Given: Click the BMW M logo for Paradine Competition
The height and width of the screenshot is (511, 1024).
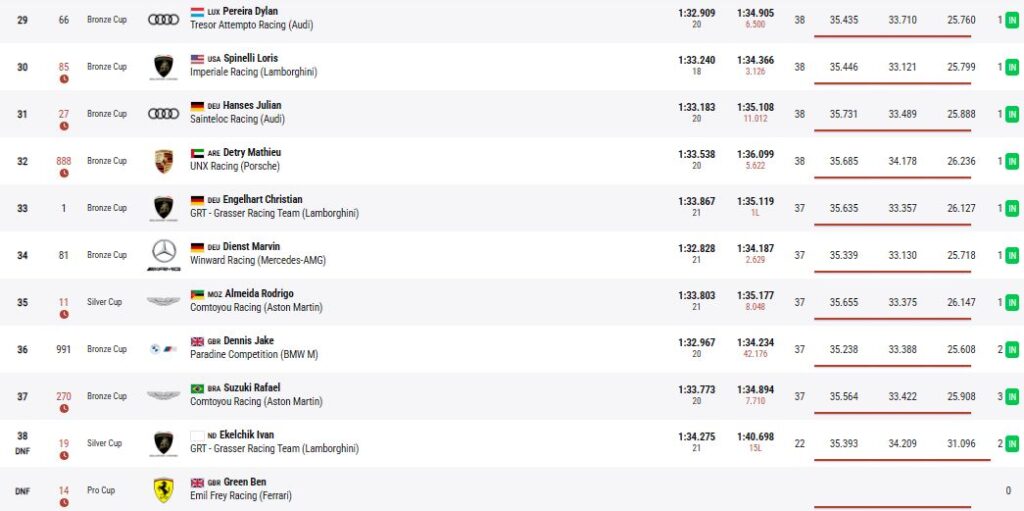Looking at the screenshot, I should coord(163,349).
